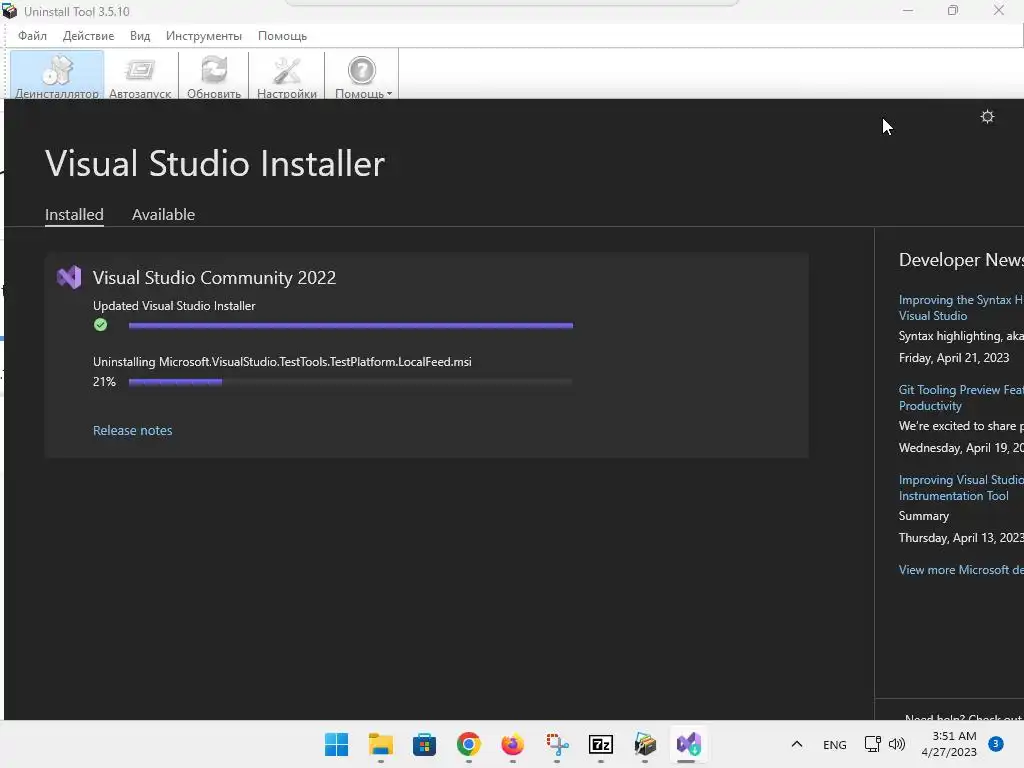
Task: Click the network tray icon
Action: pos(872,744)
